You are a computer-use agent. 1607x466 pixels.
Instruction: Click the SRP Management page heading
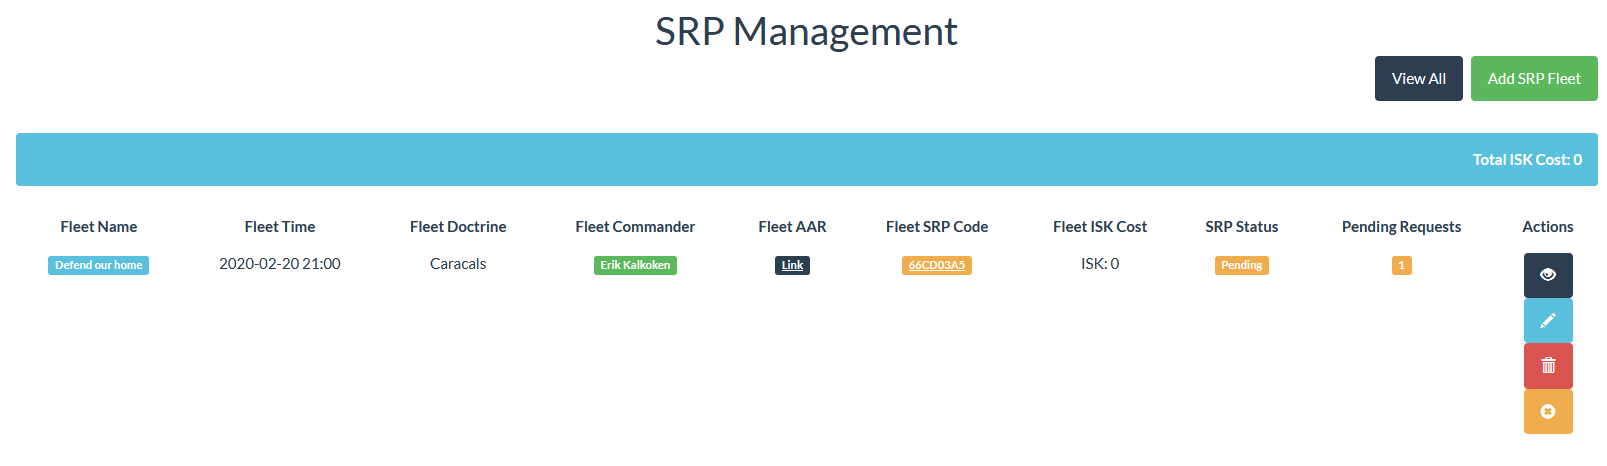(x=805, y=32)
